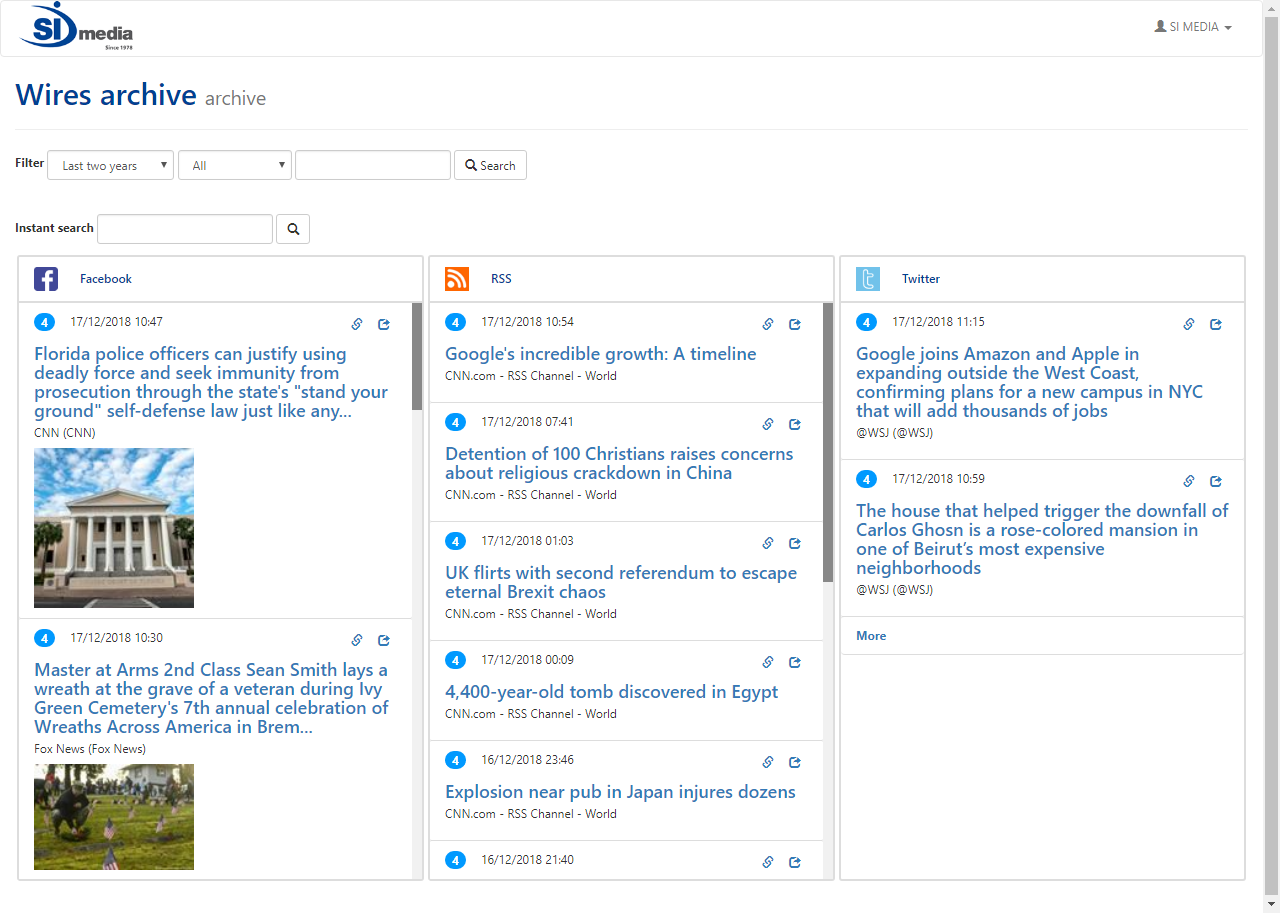Viewport: 1280px width, 913px height.
Task: Click share icon for Google joins Amazon tweet
Action: click(x=1216, y=324)
